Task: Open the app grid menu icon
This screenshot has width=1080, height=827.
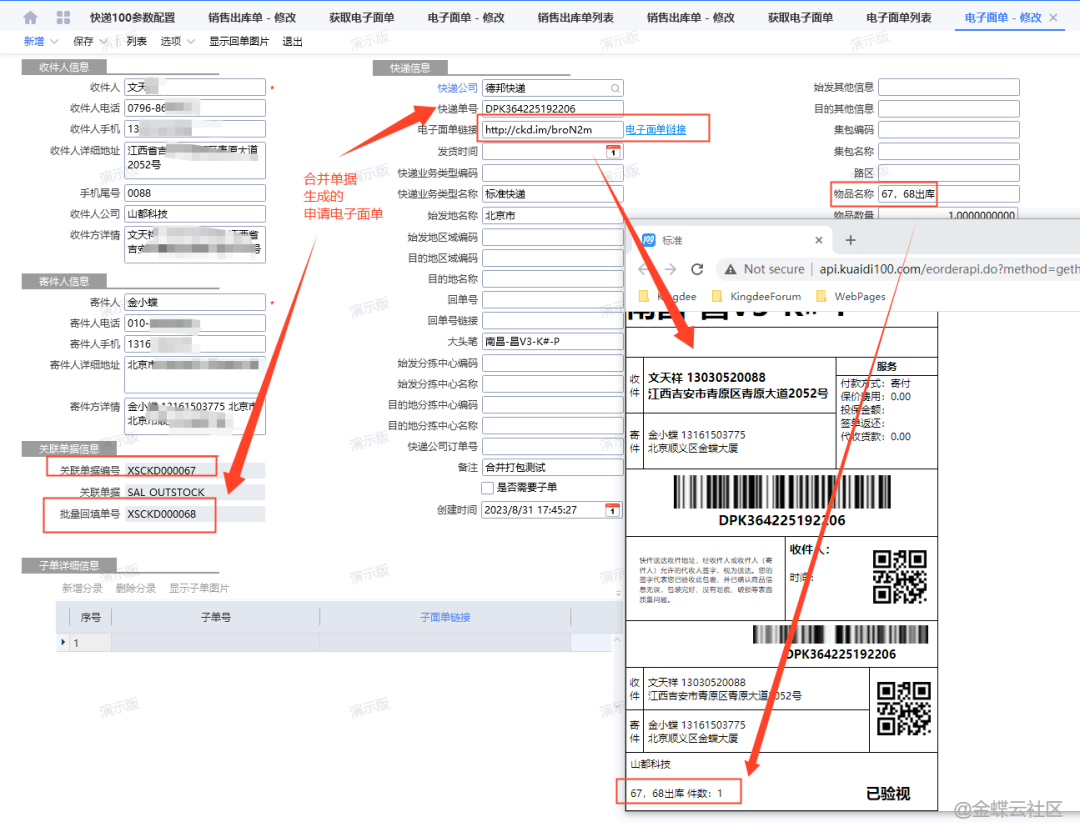Action: (63, 18)
